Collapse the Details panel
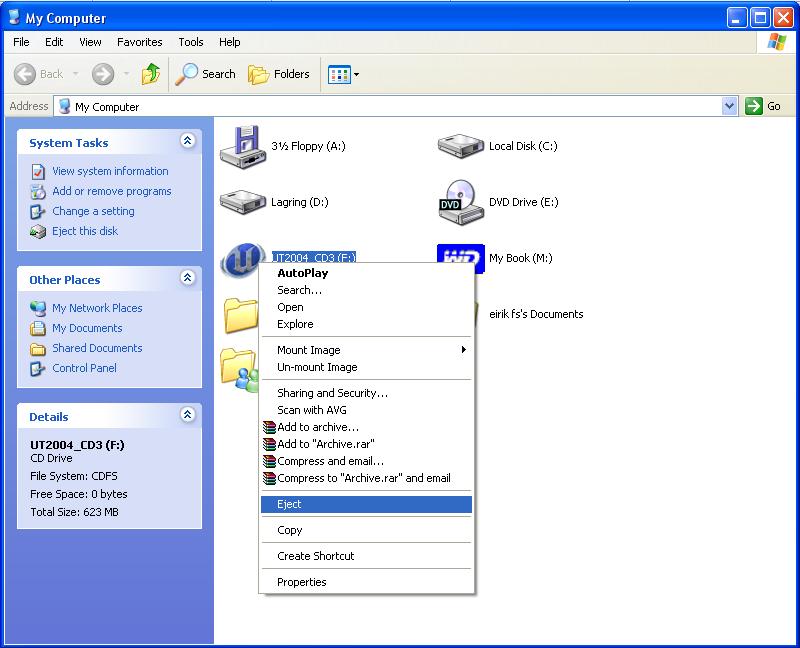This screenshot has width=800, height=648. (187, 416)
